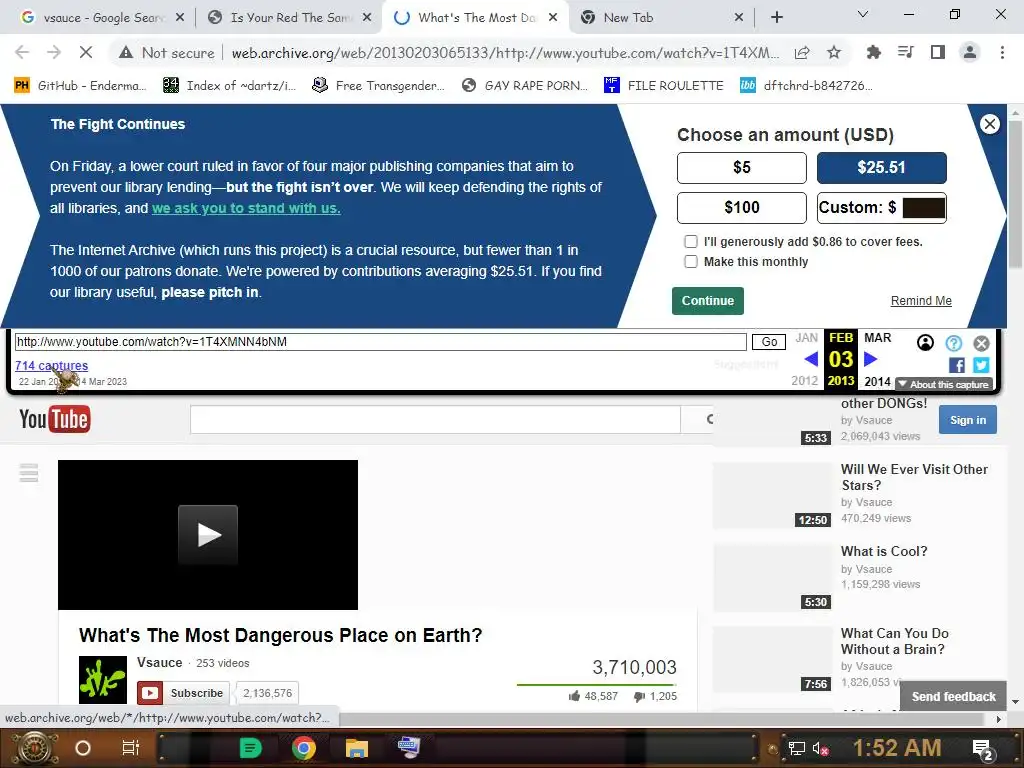Share capture on Twitter icon
1024x768 pixels.
click(981, 366)
